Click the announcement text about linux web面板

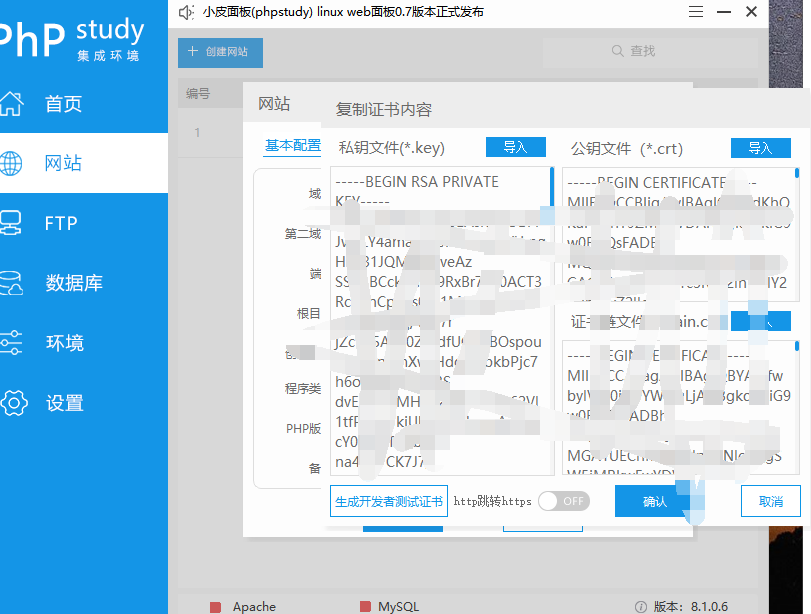tap(343, 12)
